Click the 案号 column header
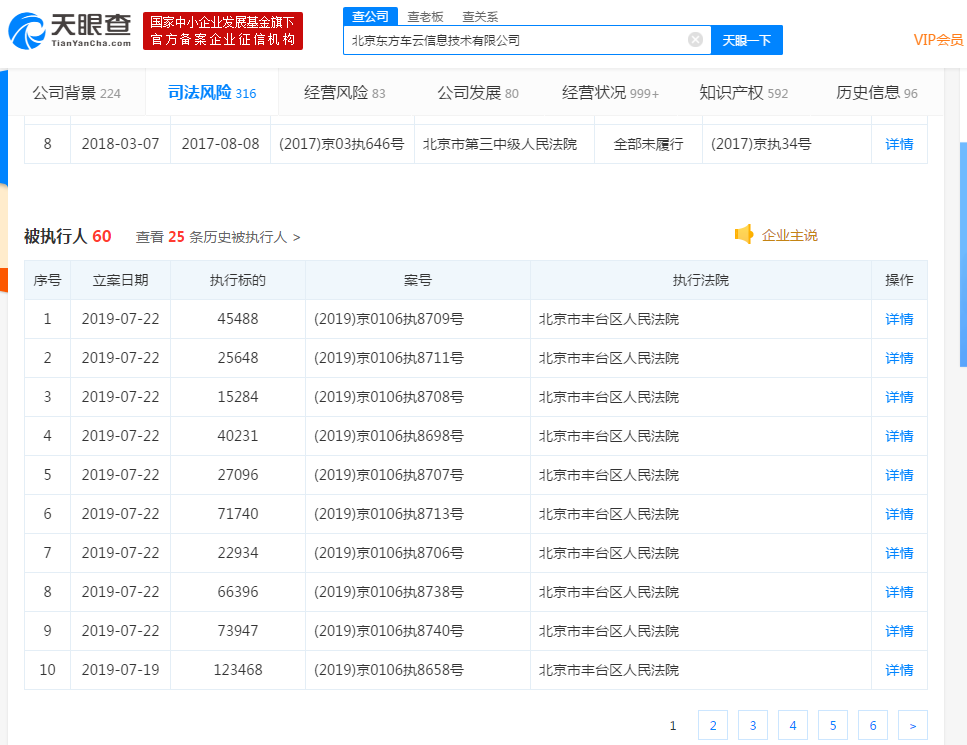Viewport: 967px width, 745px height. (418, 280)
